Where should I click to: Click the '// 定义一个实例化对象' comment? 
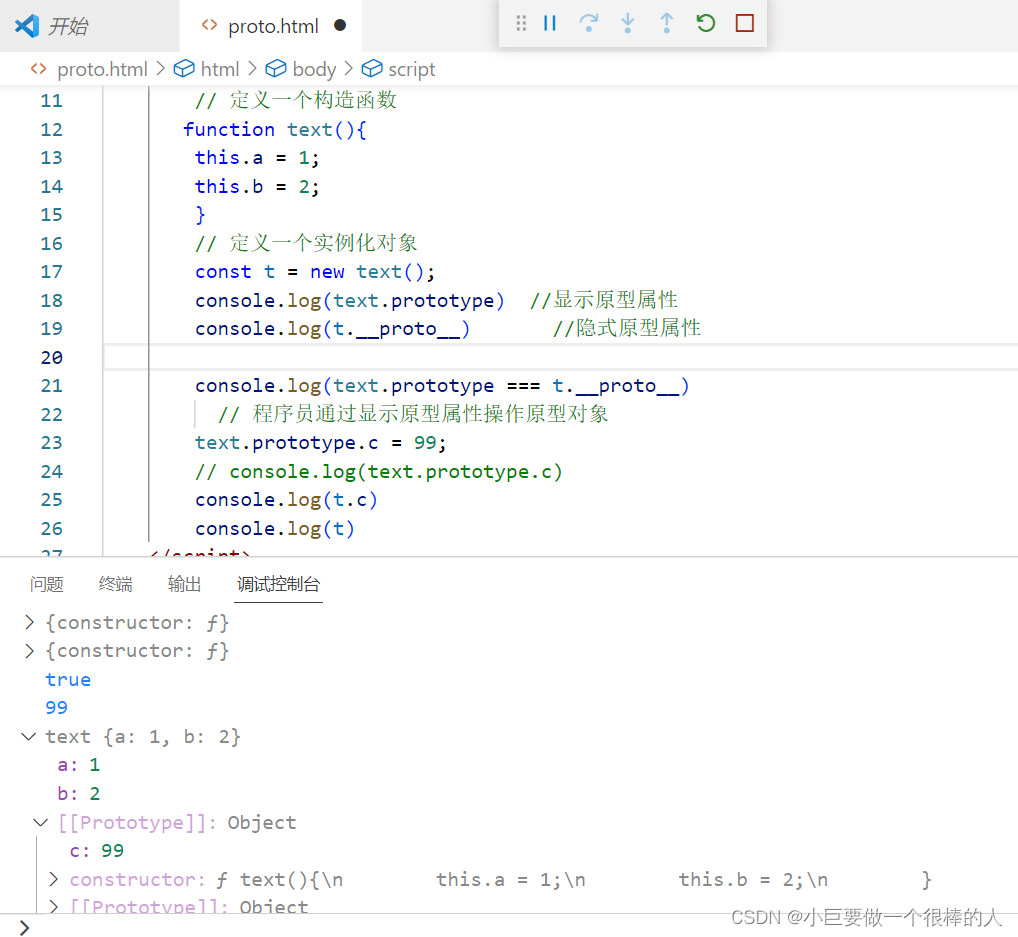tap(306, 243)
